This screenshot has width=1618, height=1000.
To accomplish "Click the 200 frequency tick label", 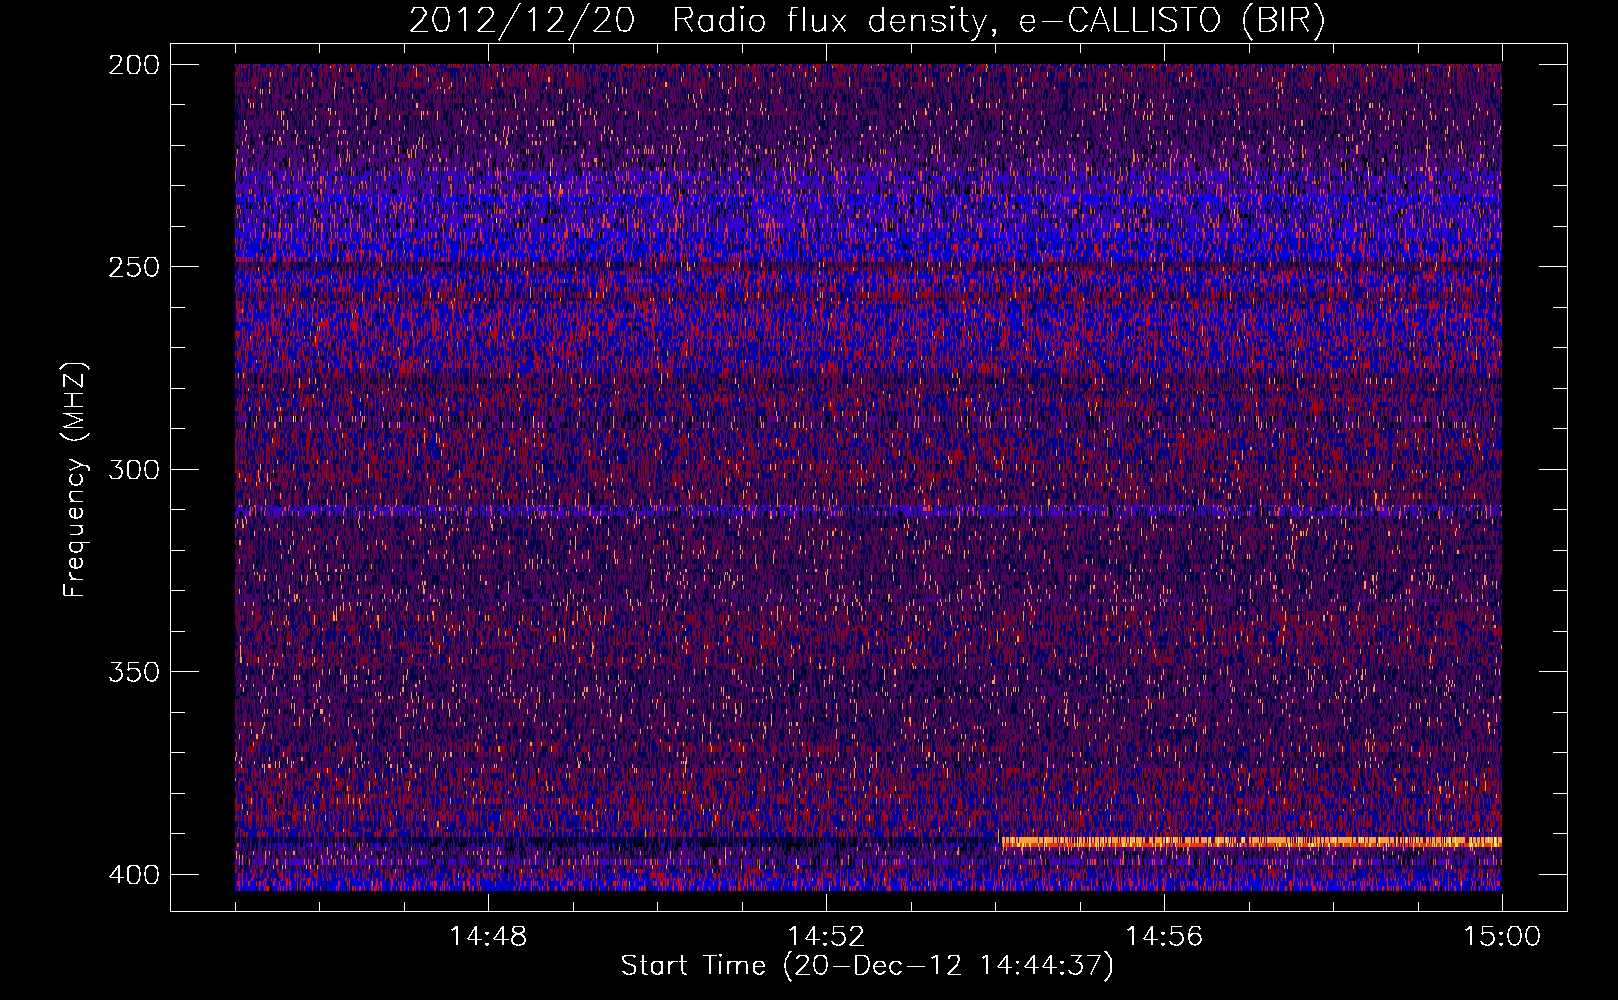I will coord(133,64).
